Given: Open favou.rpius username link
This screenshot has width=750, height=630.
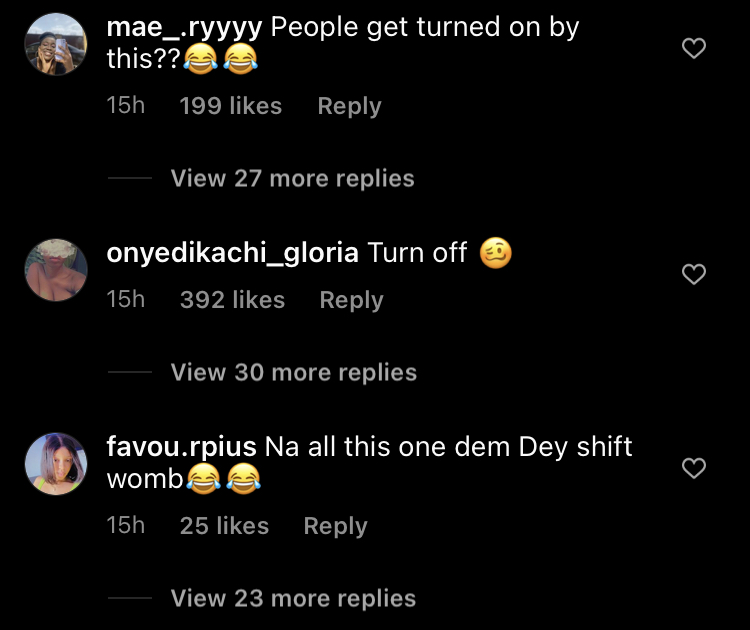Looking at the screenshot, I should 182,447.
